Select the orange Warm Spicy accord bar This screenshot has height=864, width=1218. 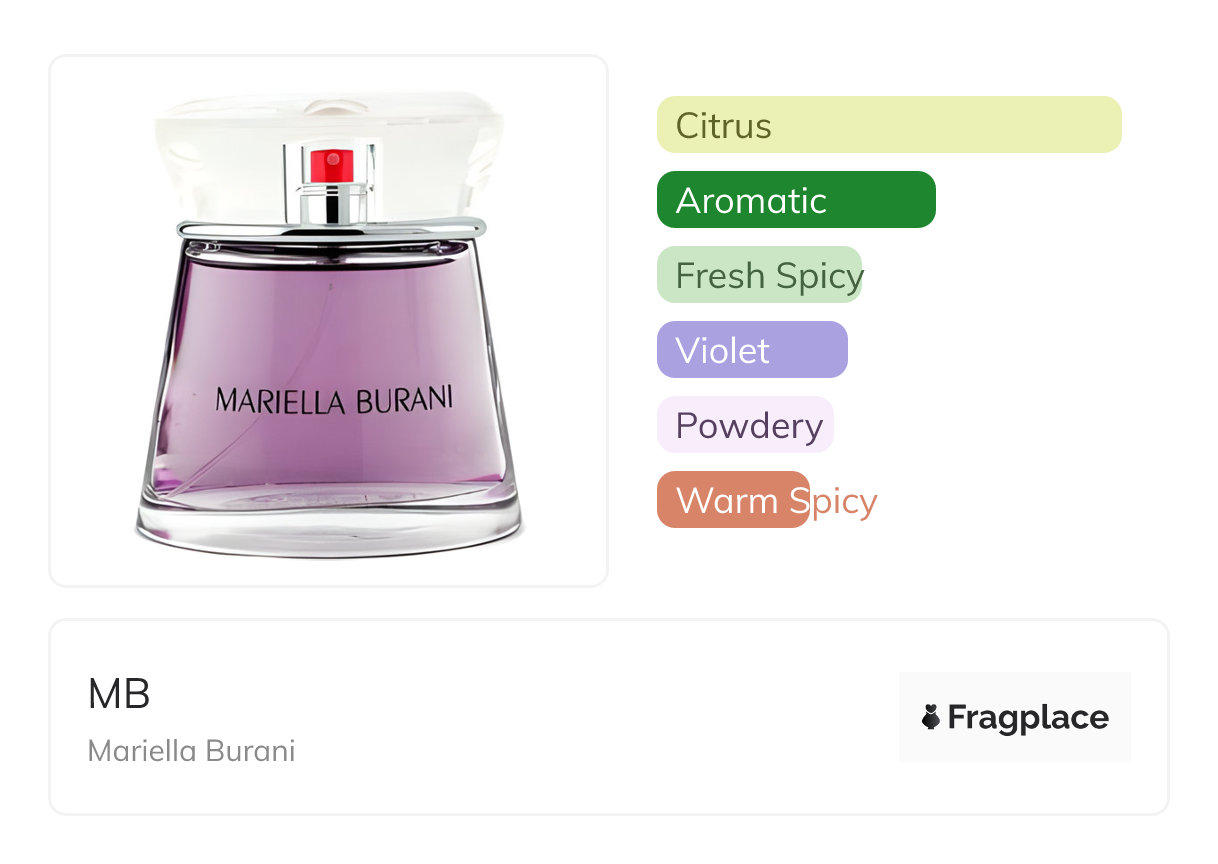tap(733, 500)
